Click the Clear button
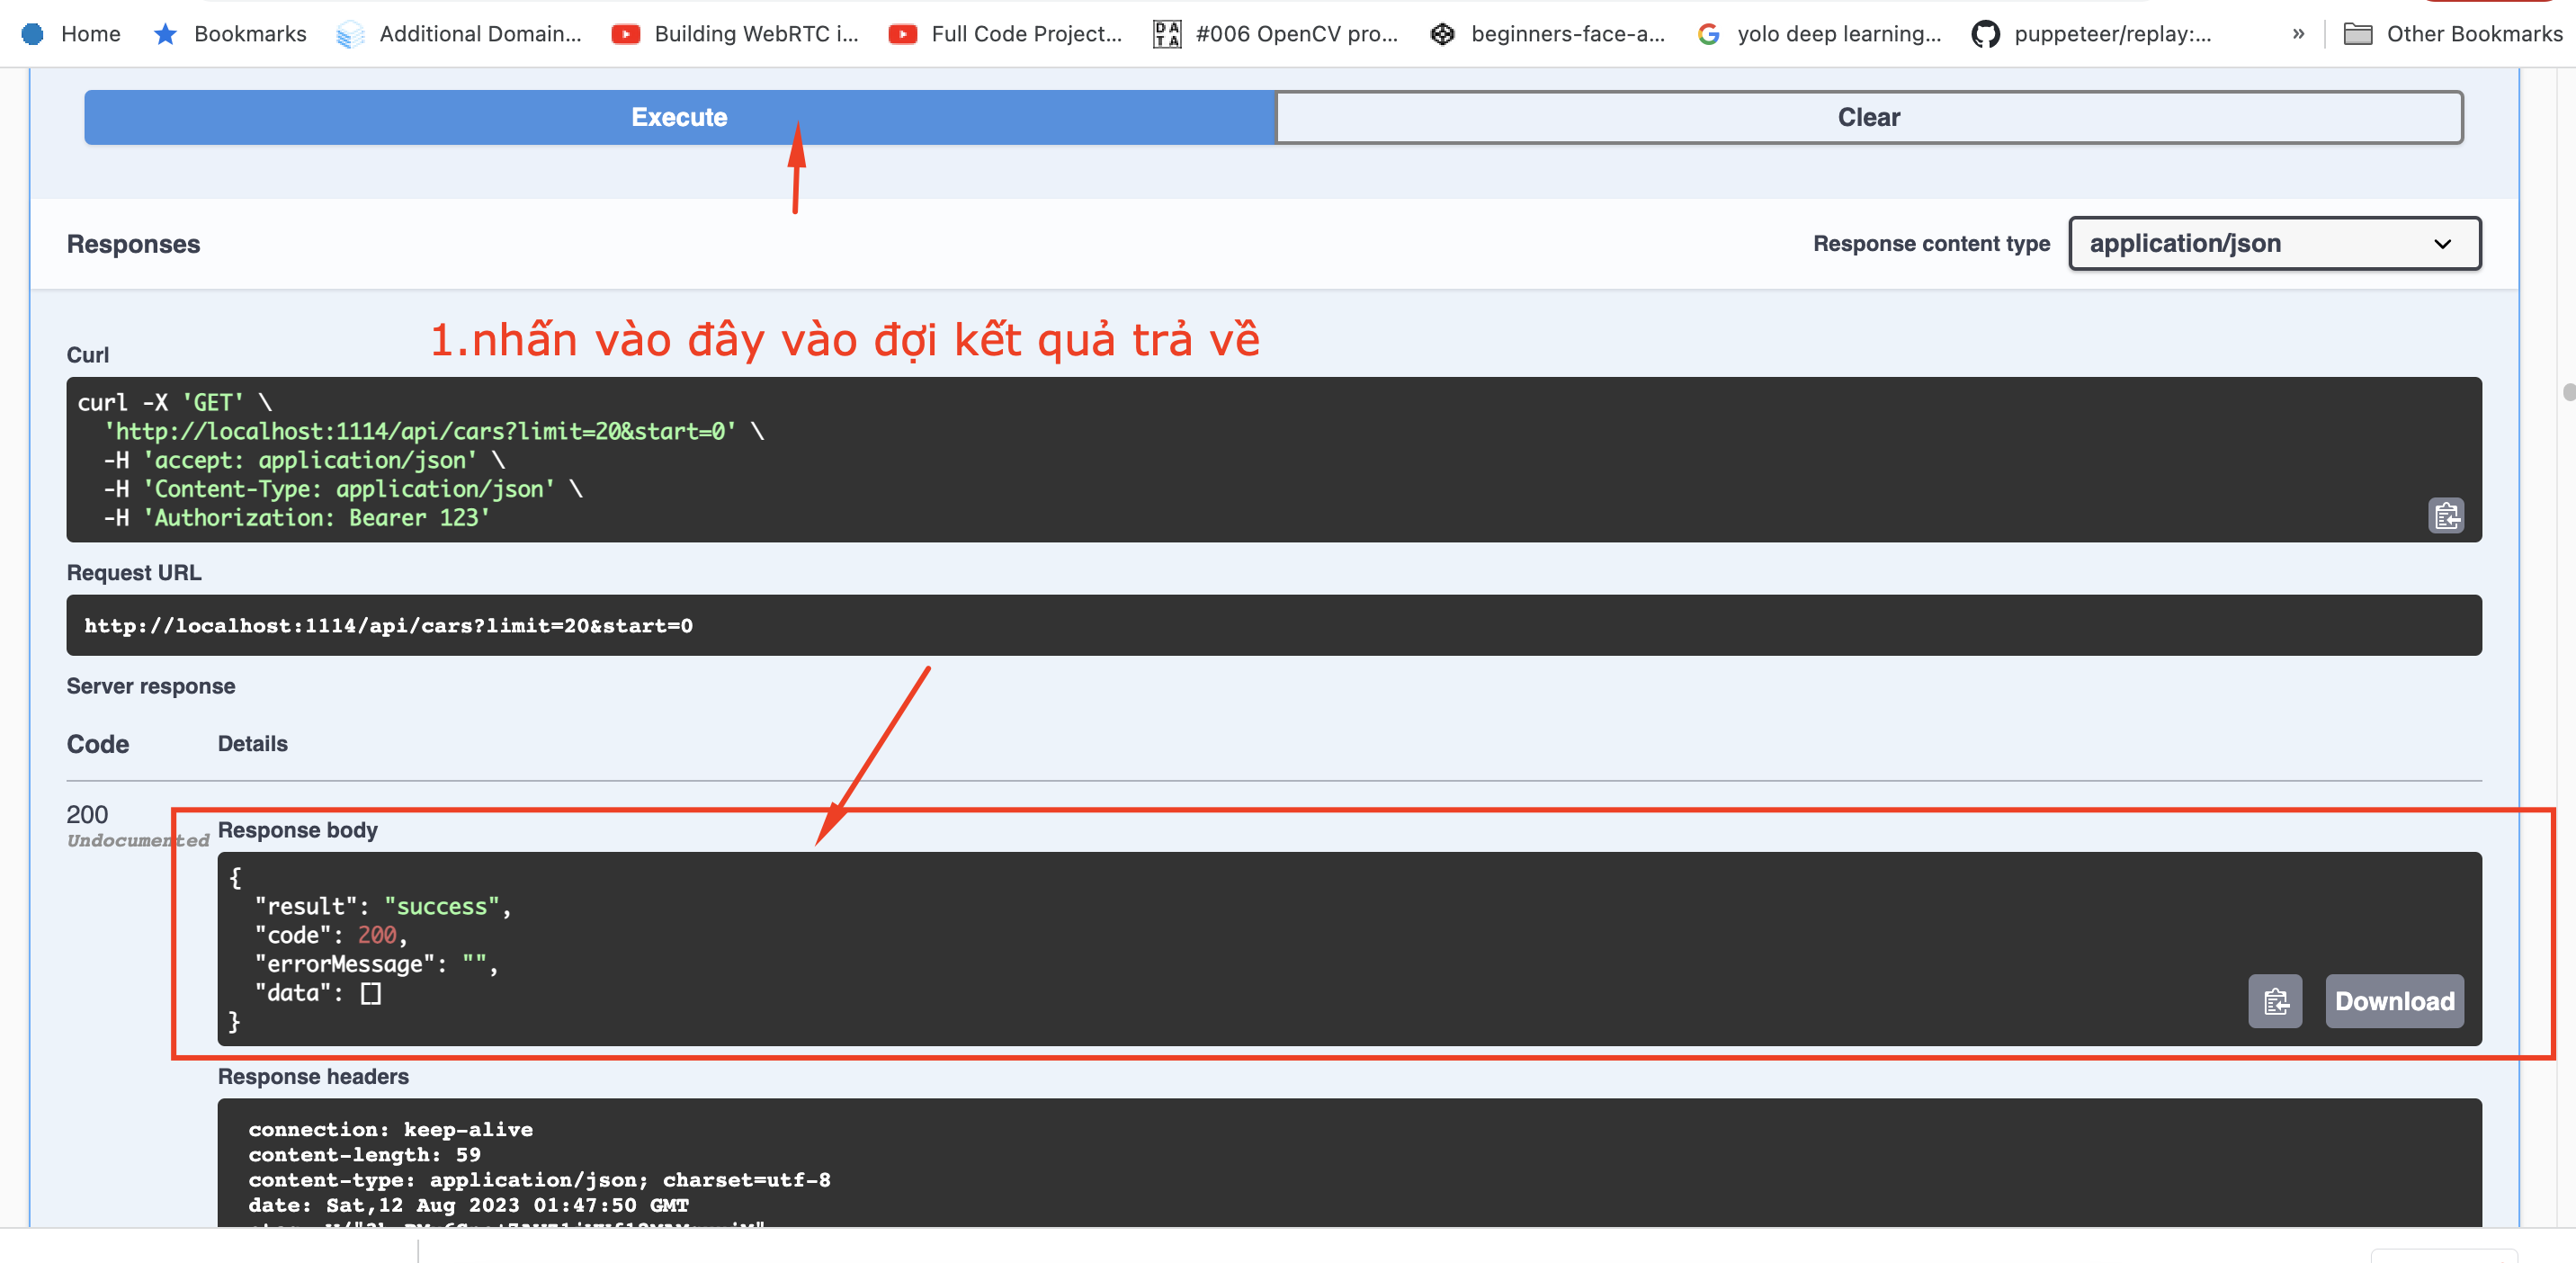The image size is (2576, 1263). [1868, 117]
